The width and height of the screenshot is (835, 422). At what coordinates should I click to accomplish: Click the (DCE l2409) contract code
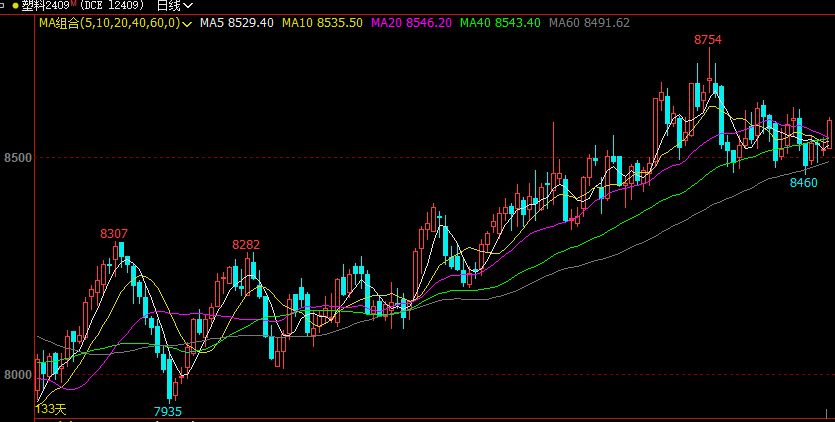[x=113, y=6]
